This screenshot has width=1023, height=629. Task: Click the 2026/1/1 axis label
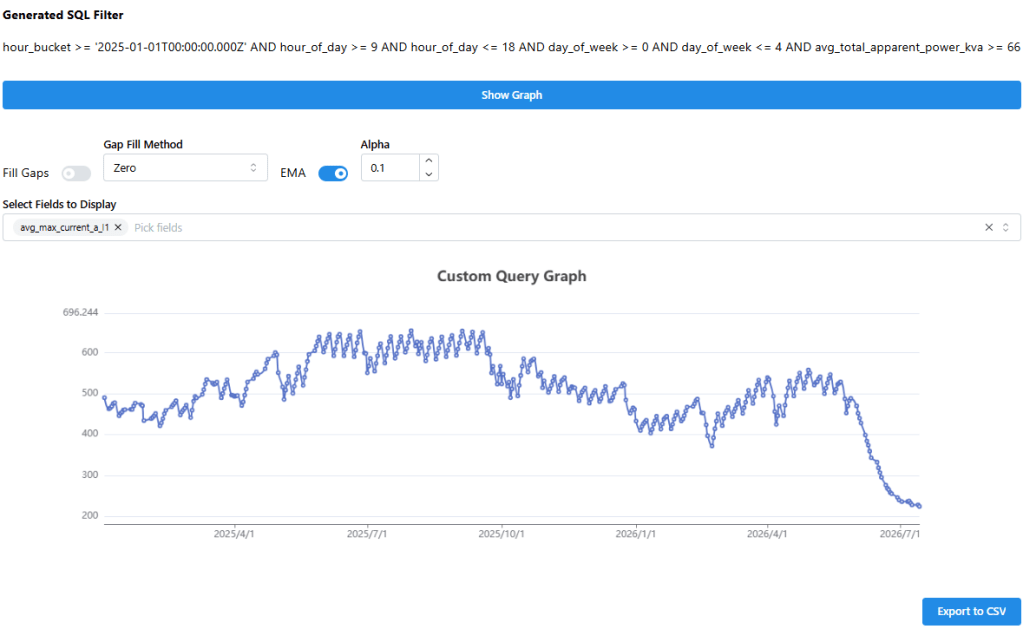pyautogui.click(x=635, y=534)
